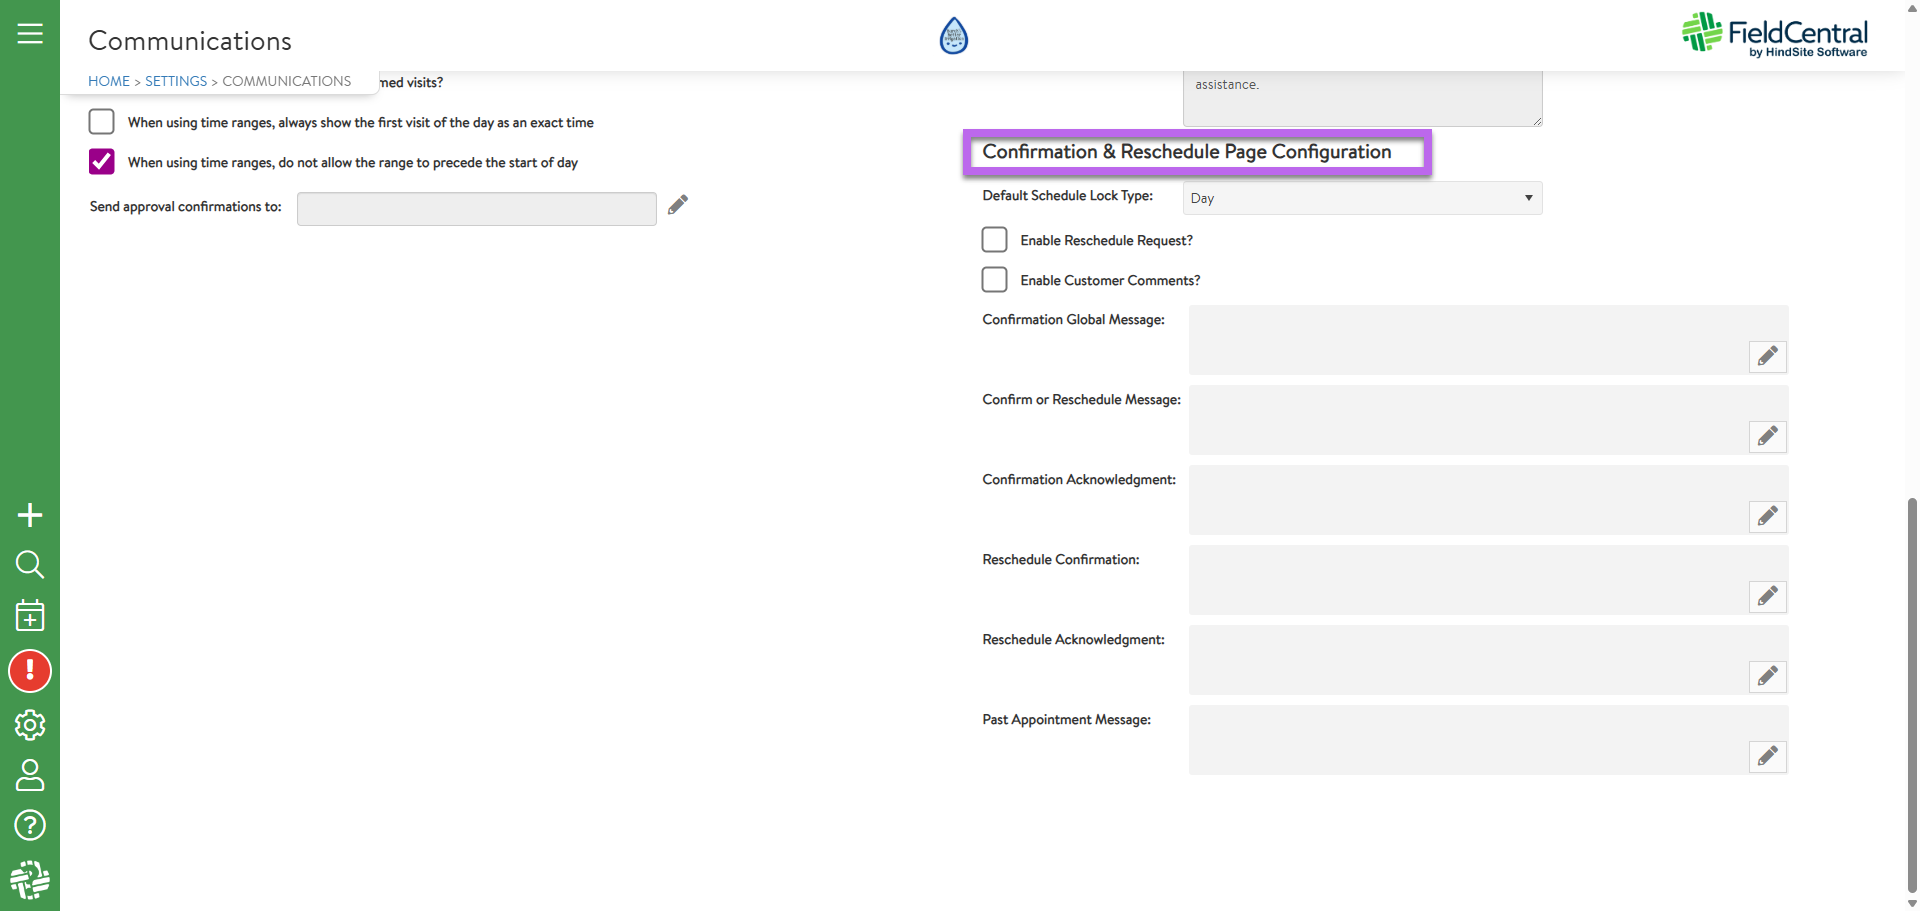Check 'always show the first visit as exact time'

pyautogui.click(x=102, y=122)
